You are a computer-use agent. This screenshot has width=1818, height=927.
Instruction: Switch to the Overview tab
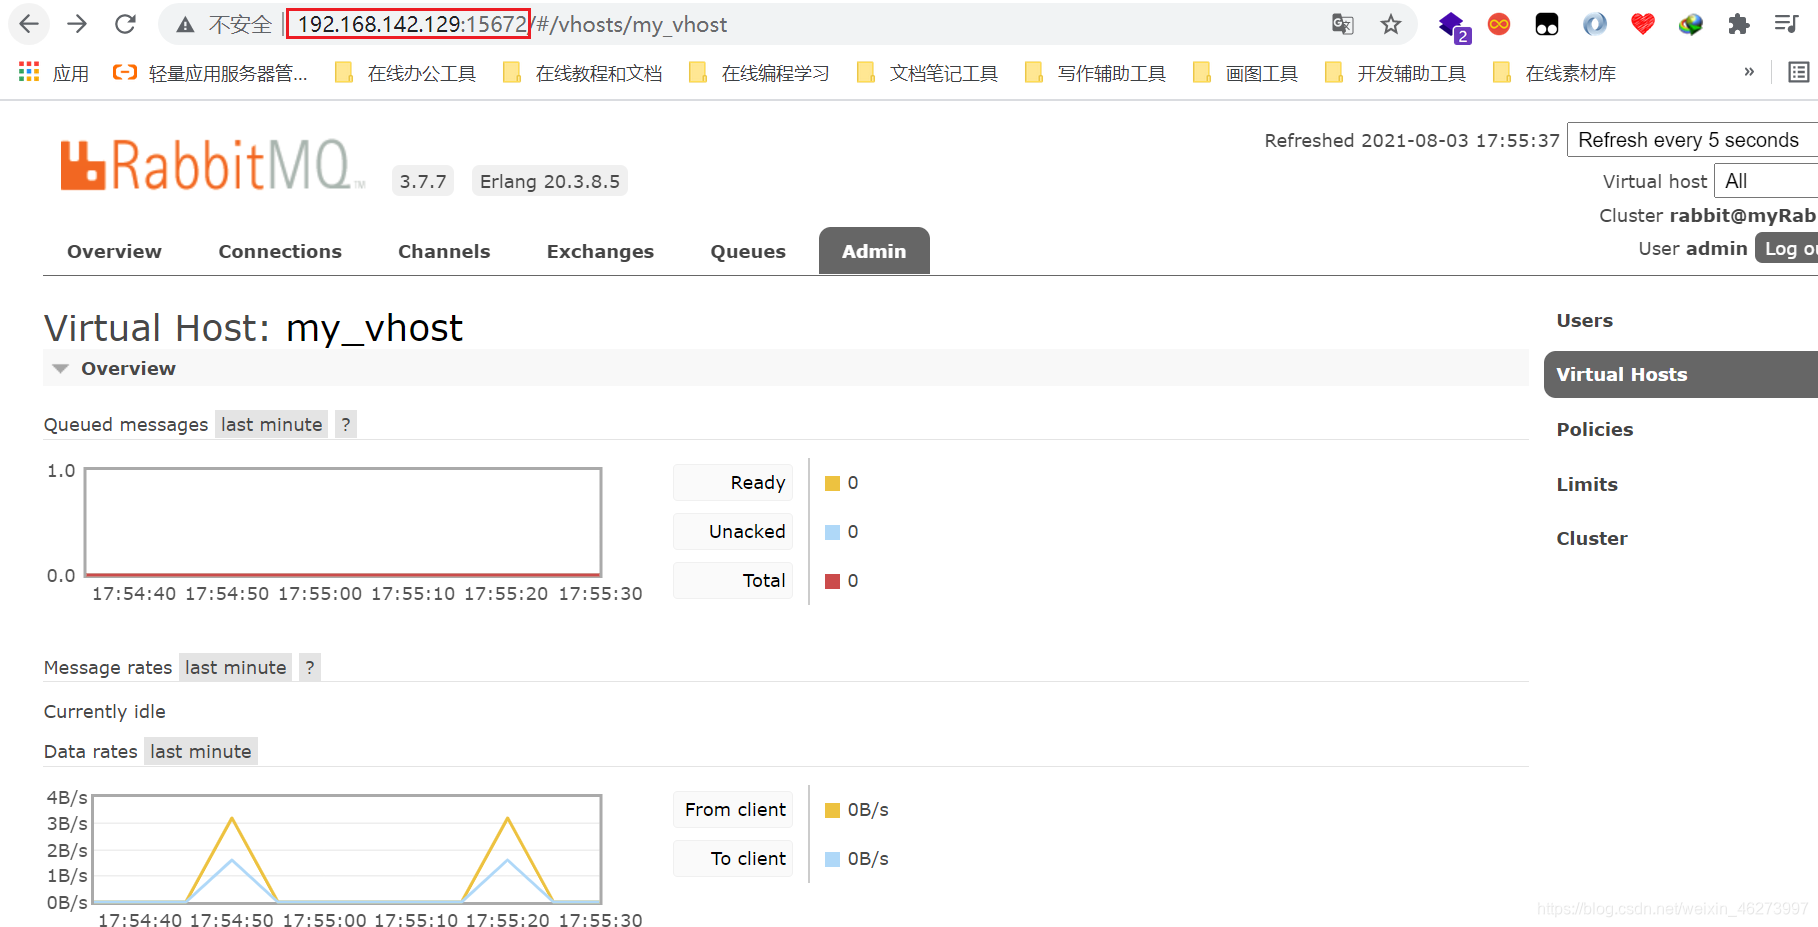point(114,251)
